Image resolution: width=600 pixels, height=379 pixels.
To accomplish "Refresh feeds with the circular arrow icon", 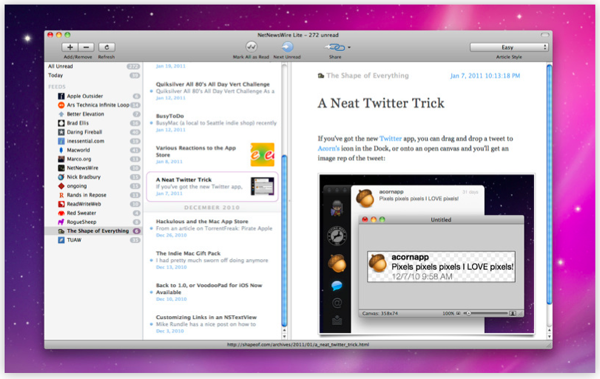I will 107,47.
